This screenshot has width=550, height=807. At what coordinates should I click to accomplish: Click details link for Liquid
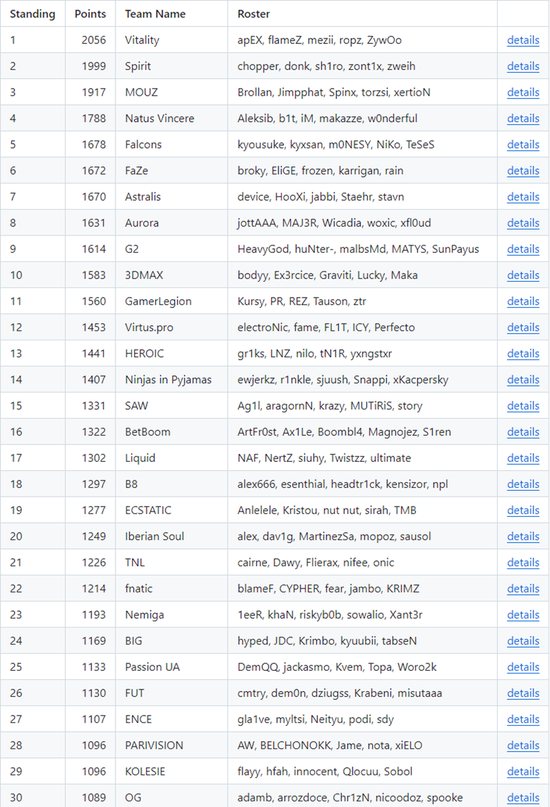(523, 458)
